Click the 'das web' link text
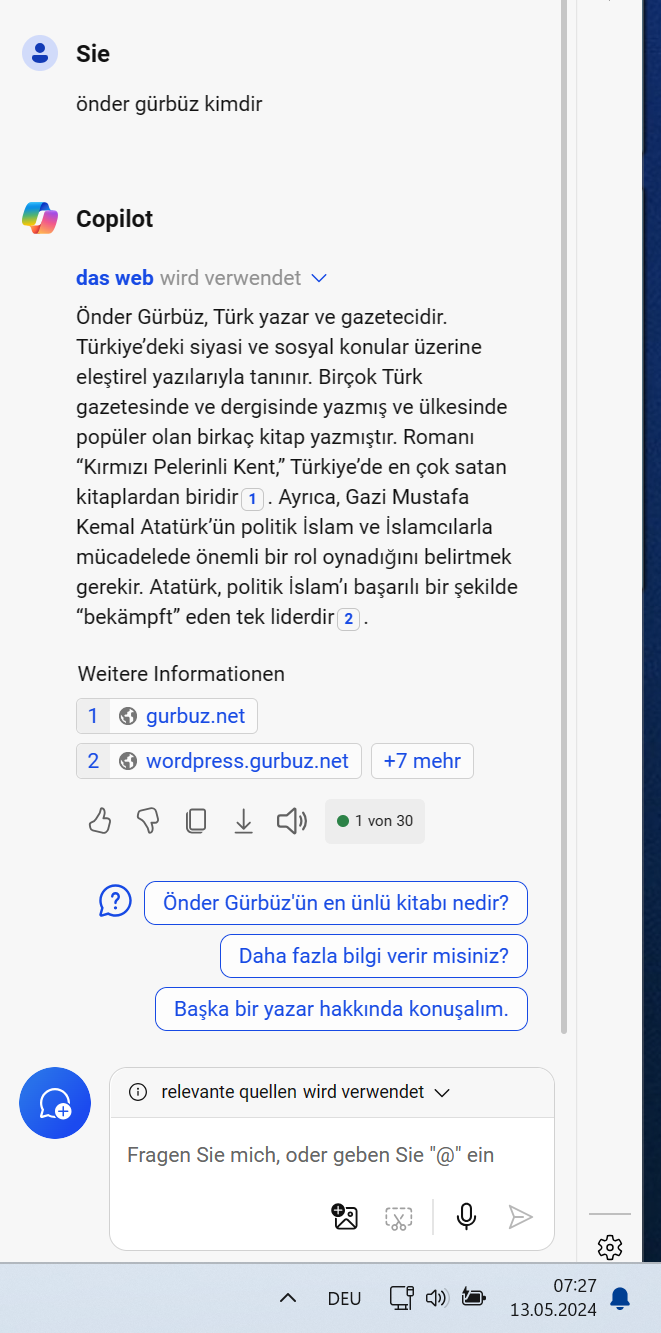The width and height of the screenshot is (661, 1333). 115,277
